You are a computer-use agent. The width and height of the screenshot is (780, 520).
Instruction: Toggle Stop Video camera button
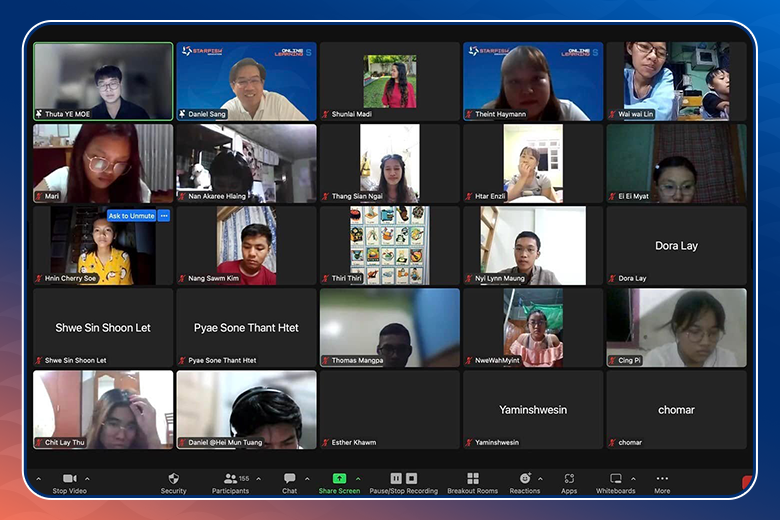[x=70, y=479]
